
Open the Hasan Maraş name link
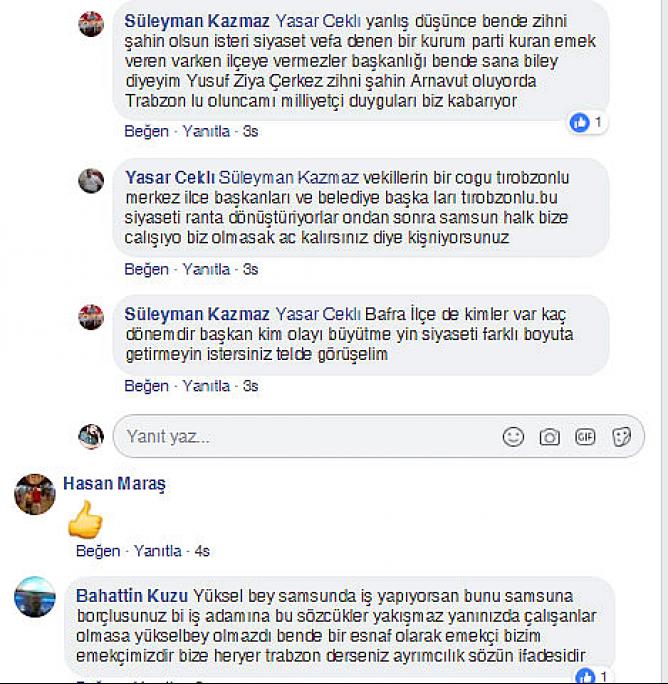[114, 484]
